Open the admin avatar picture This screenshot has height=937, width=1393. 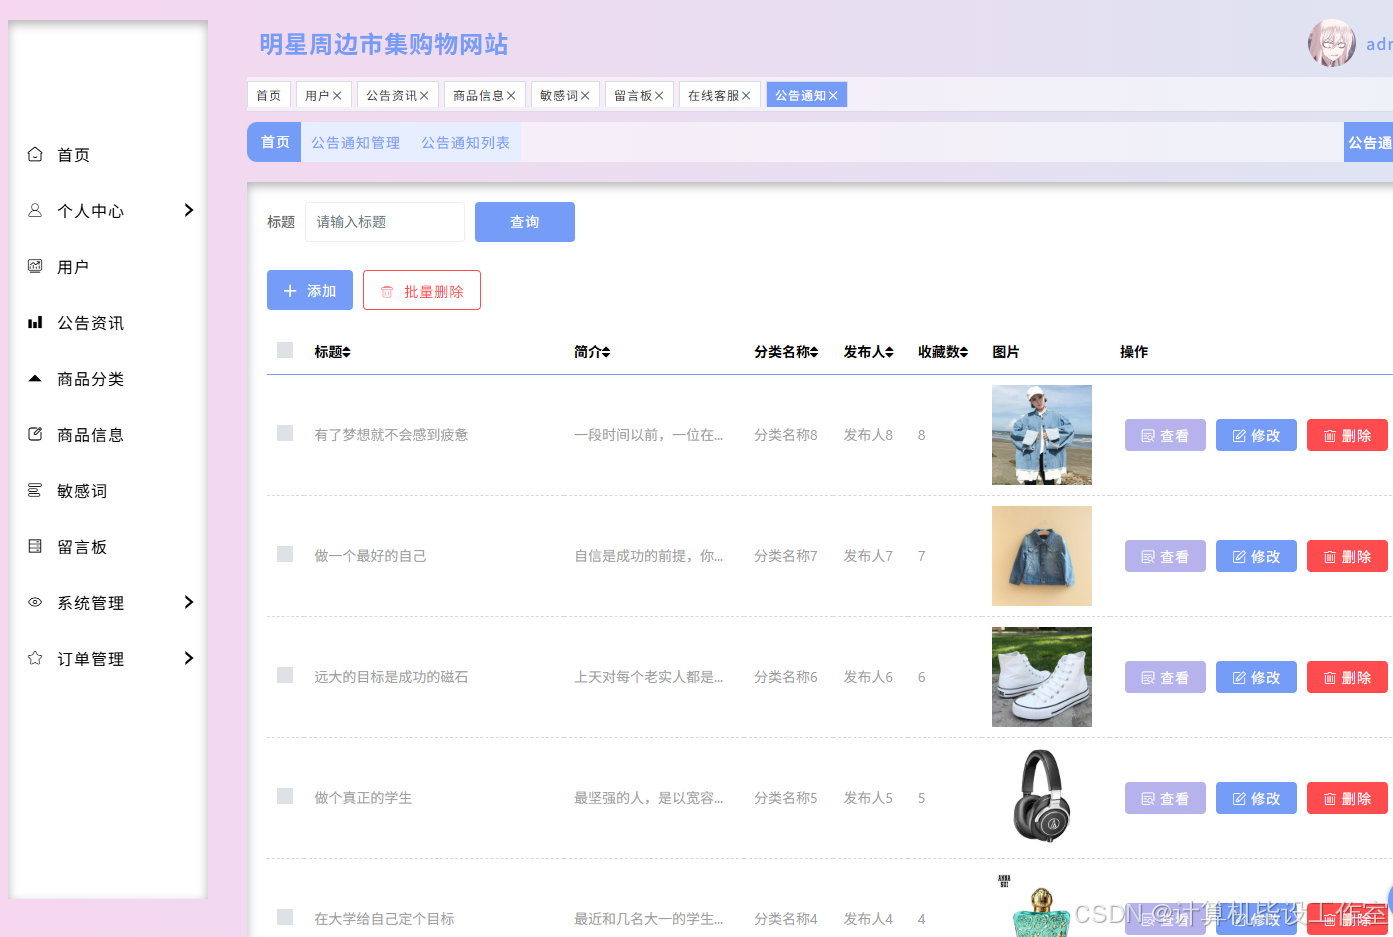point(1332,43)
